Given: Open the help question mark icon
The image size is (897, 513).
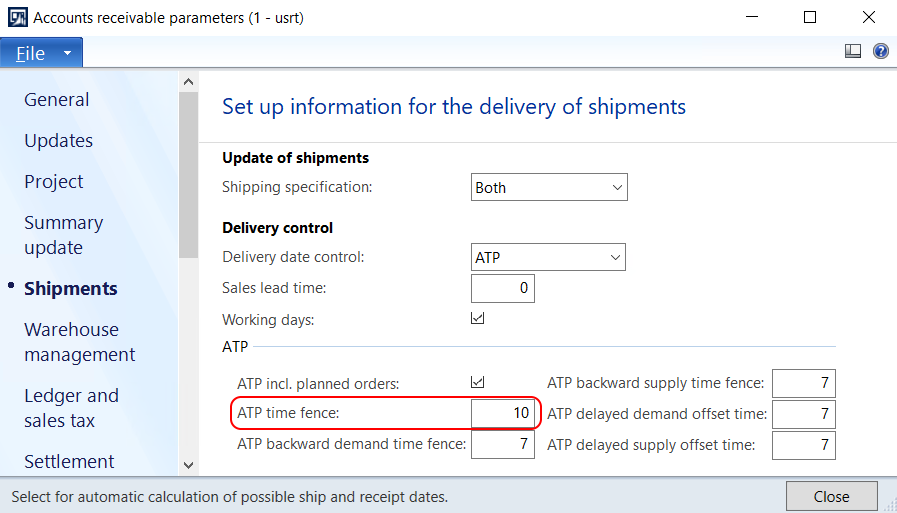Looking at the screenshot, I should [x=880, y=51].
